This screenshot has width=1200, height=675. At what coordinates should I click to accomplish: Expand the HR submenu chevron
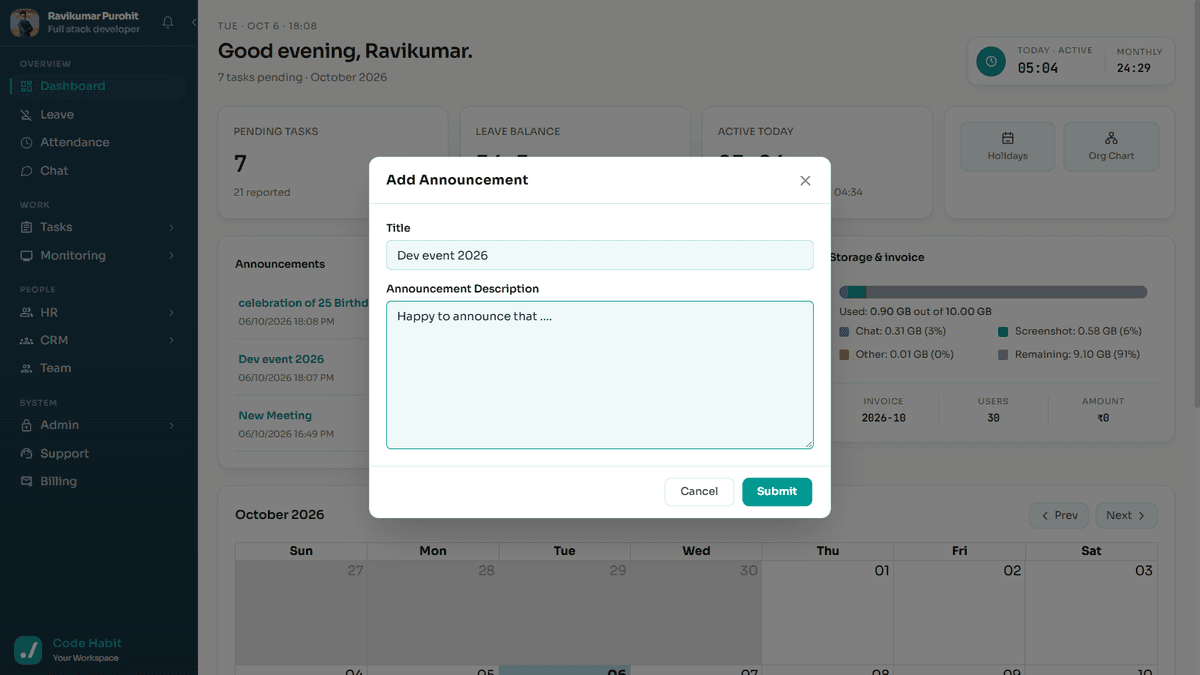pos(172,313)
